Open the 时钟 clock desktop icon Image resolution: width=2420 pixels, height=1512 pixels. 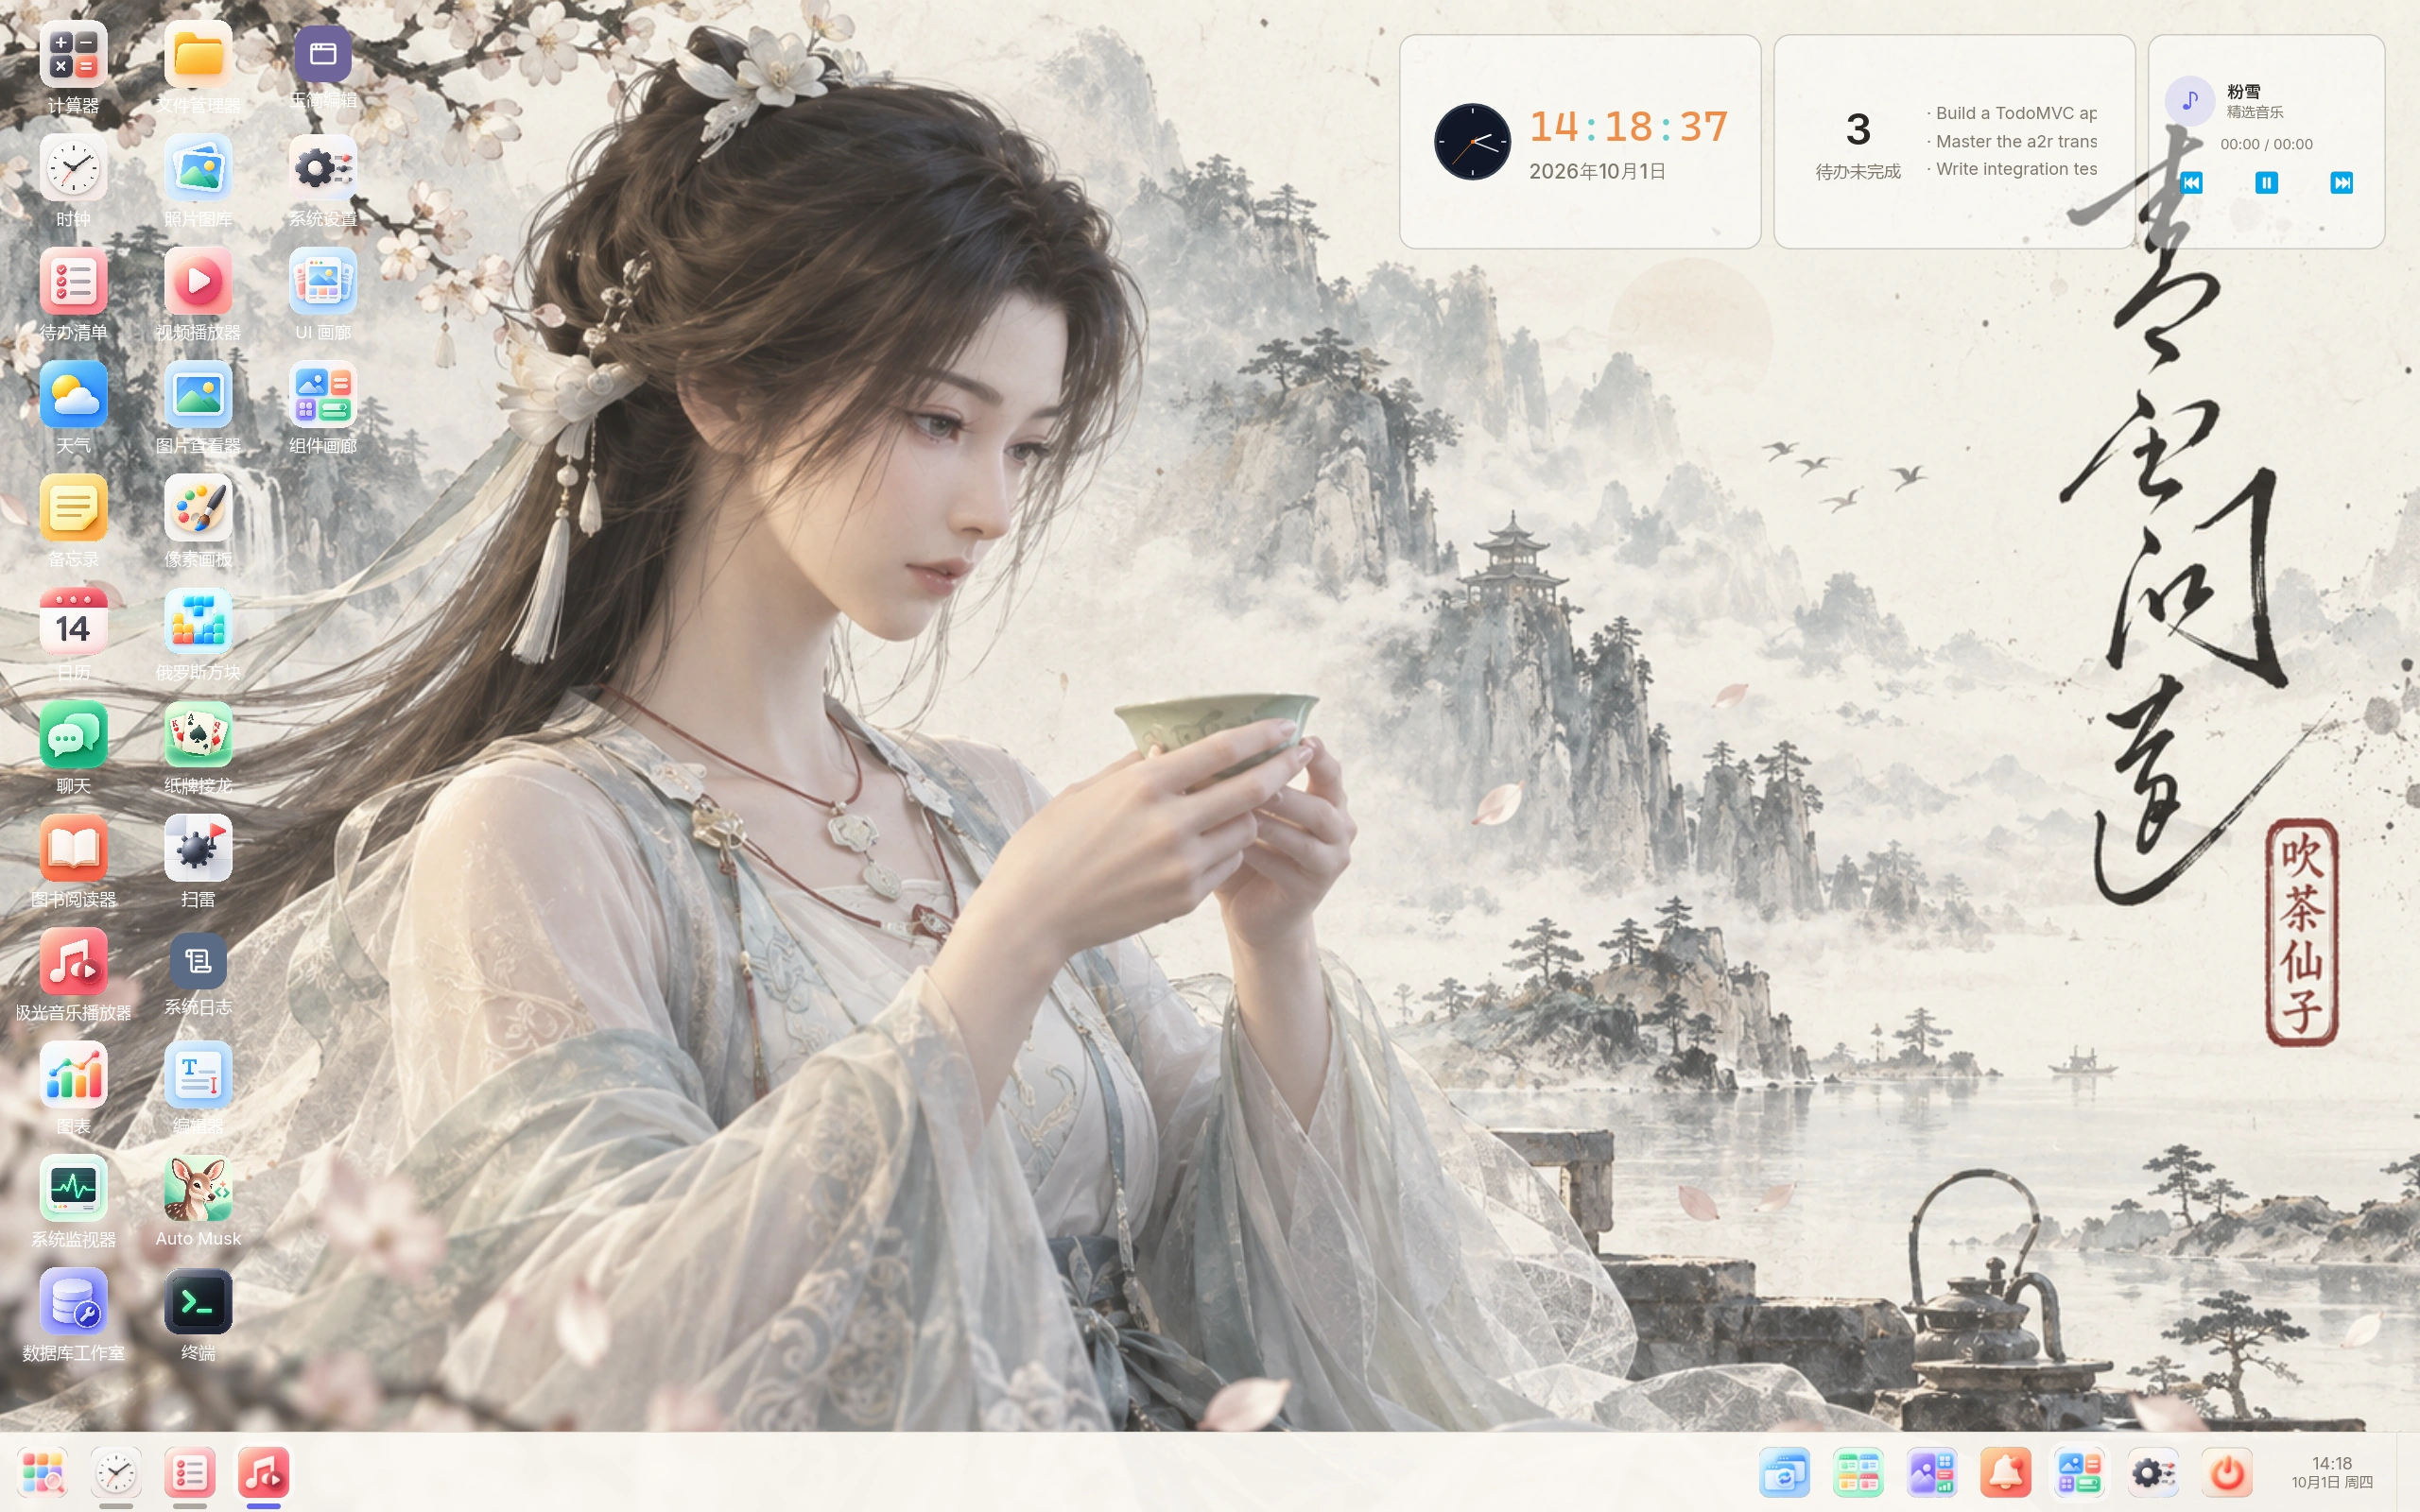73,168
